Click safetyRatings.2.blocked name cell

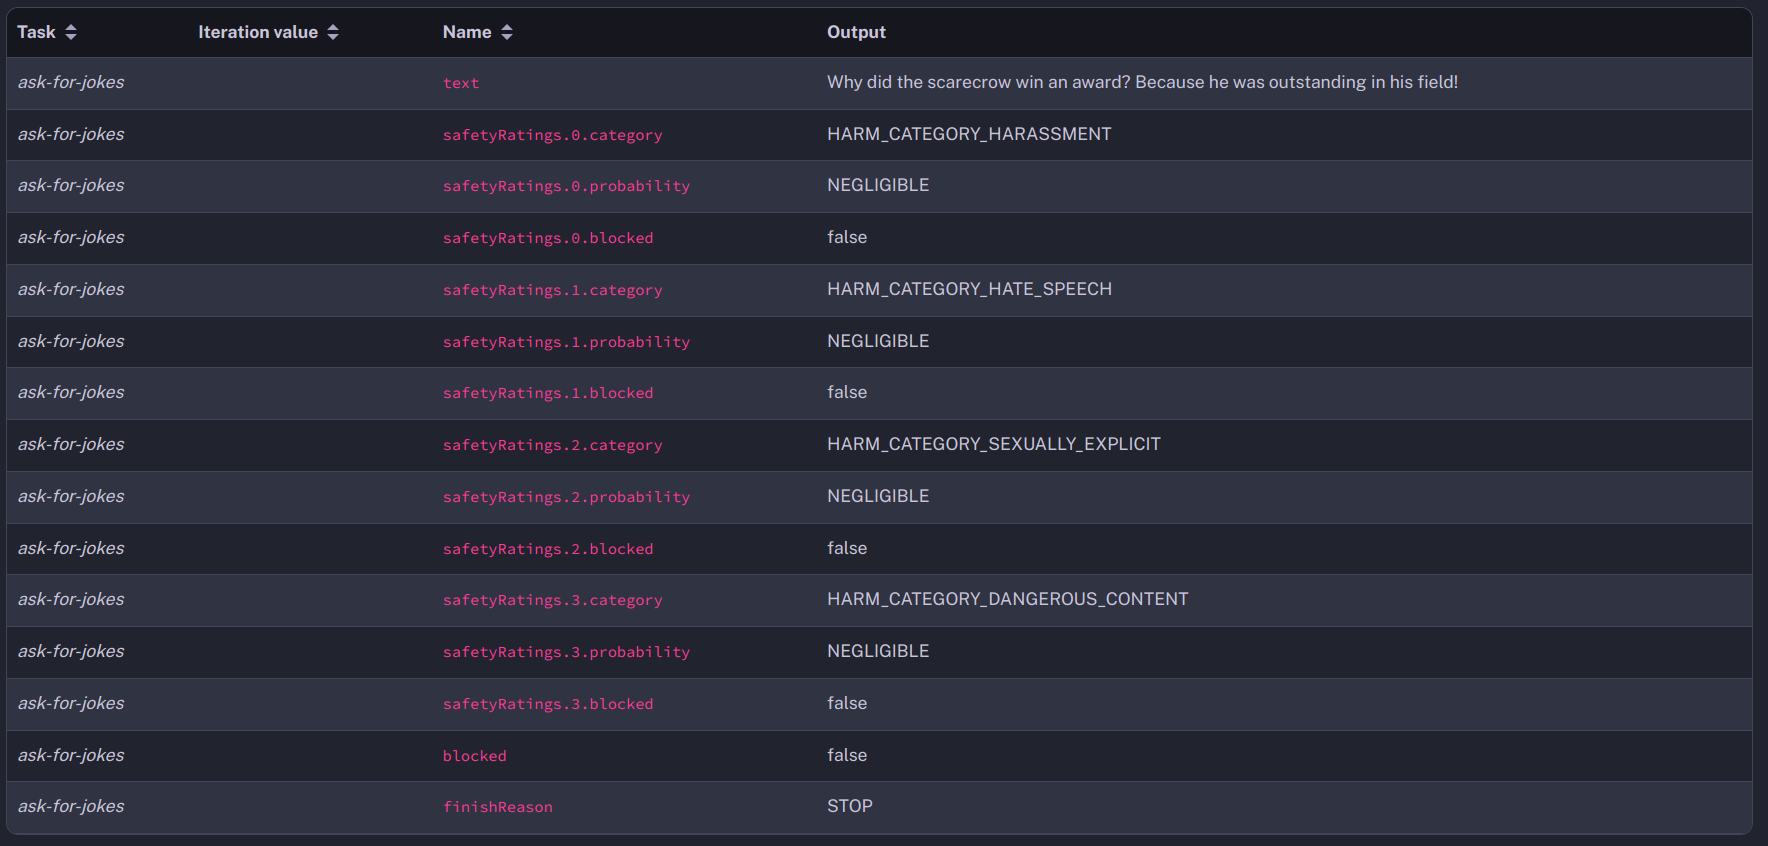548,549
